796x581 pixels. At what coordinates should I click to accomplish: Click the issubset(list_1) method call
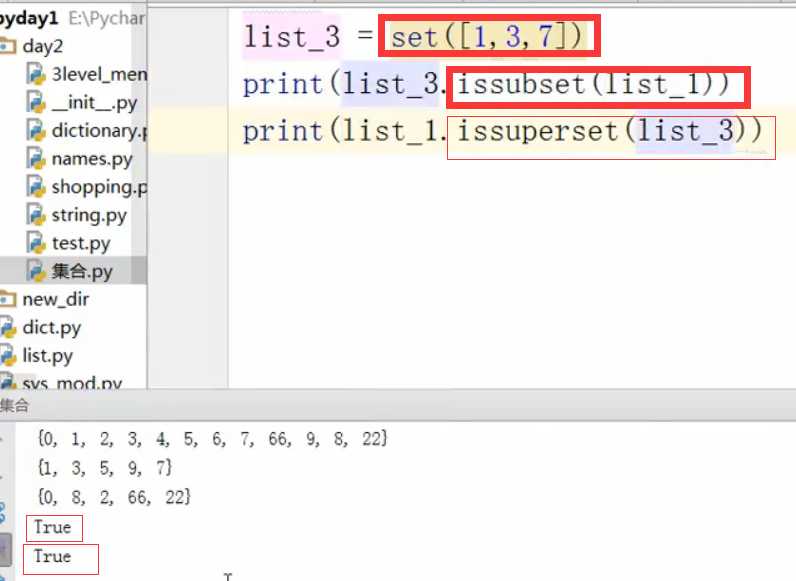click(x=592, y=85)
